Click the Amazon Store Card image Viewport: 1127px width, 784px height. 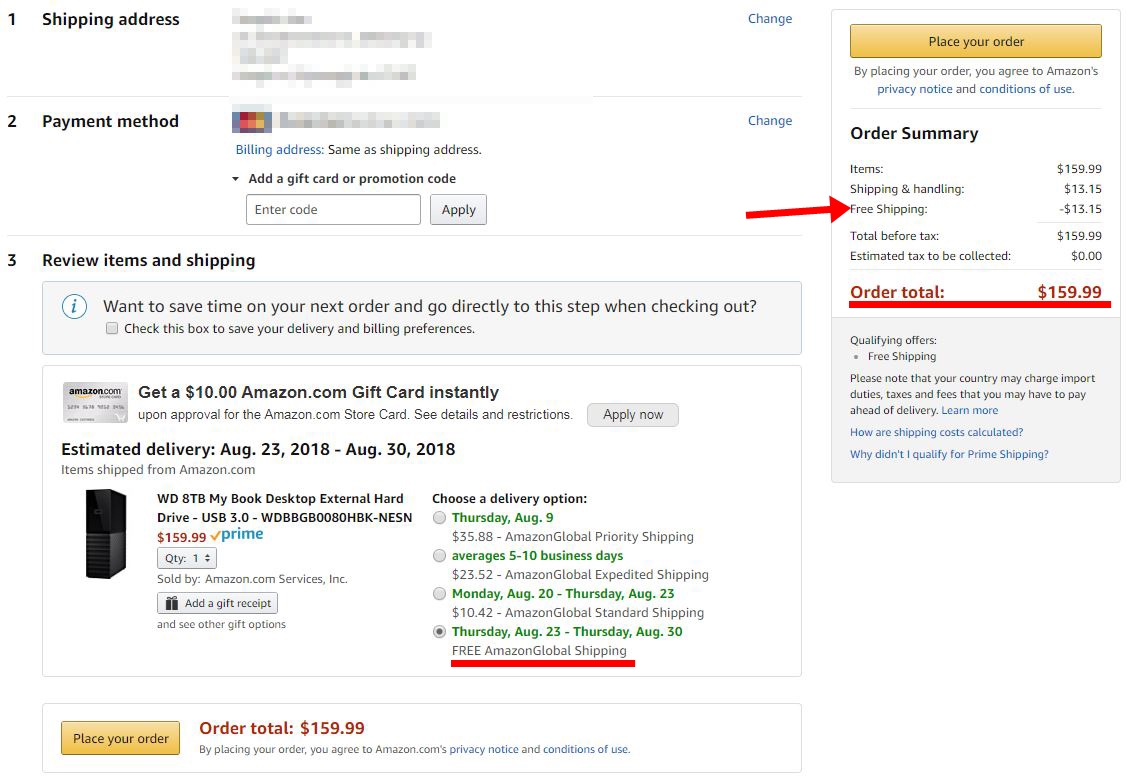tap(95, 402)
